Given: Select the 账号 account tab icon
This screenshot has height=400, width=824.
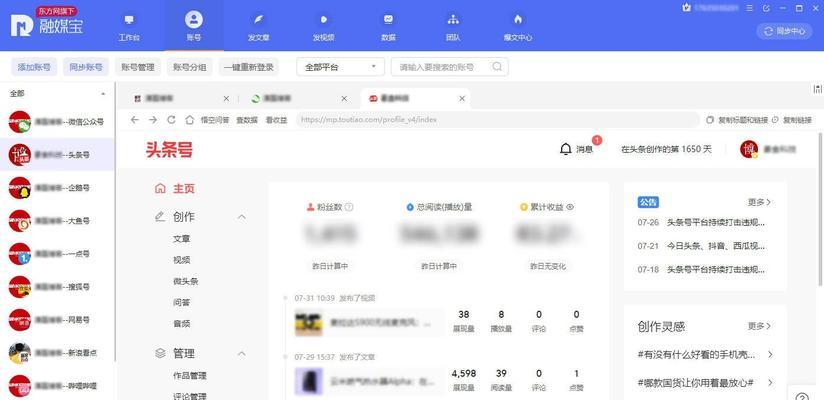Looking at the screenshot, I should click(193, 20).
